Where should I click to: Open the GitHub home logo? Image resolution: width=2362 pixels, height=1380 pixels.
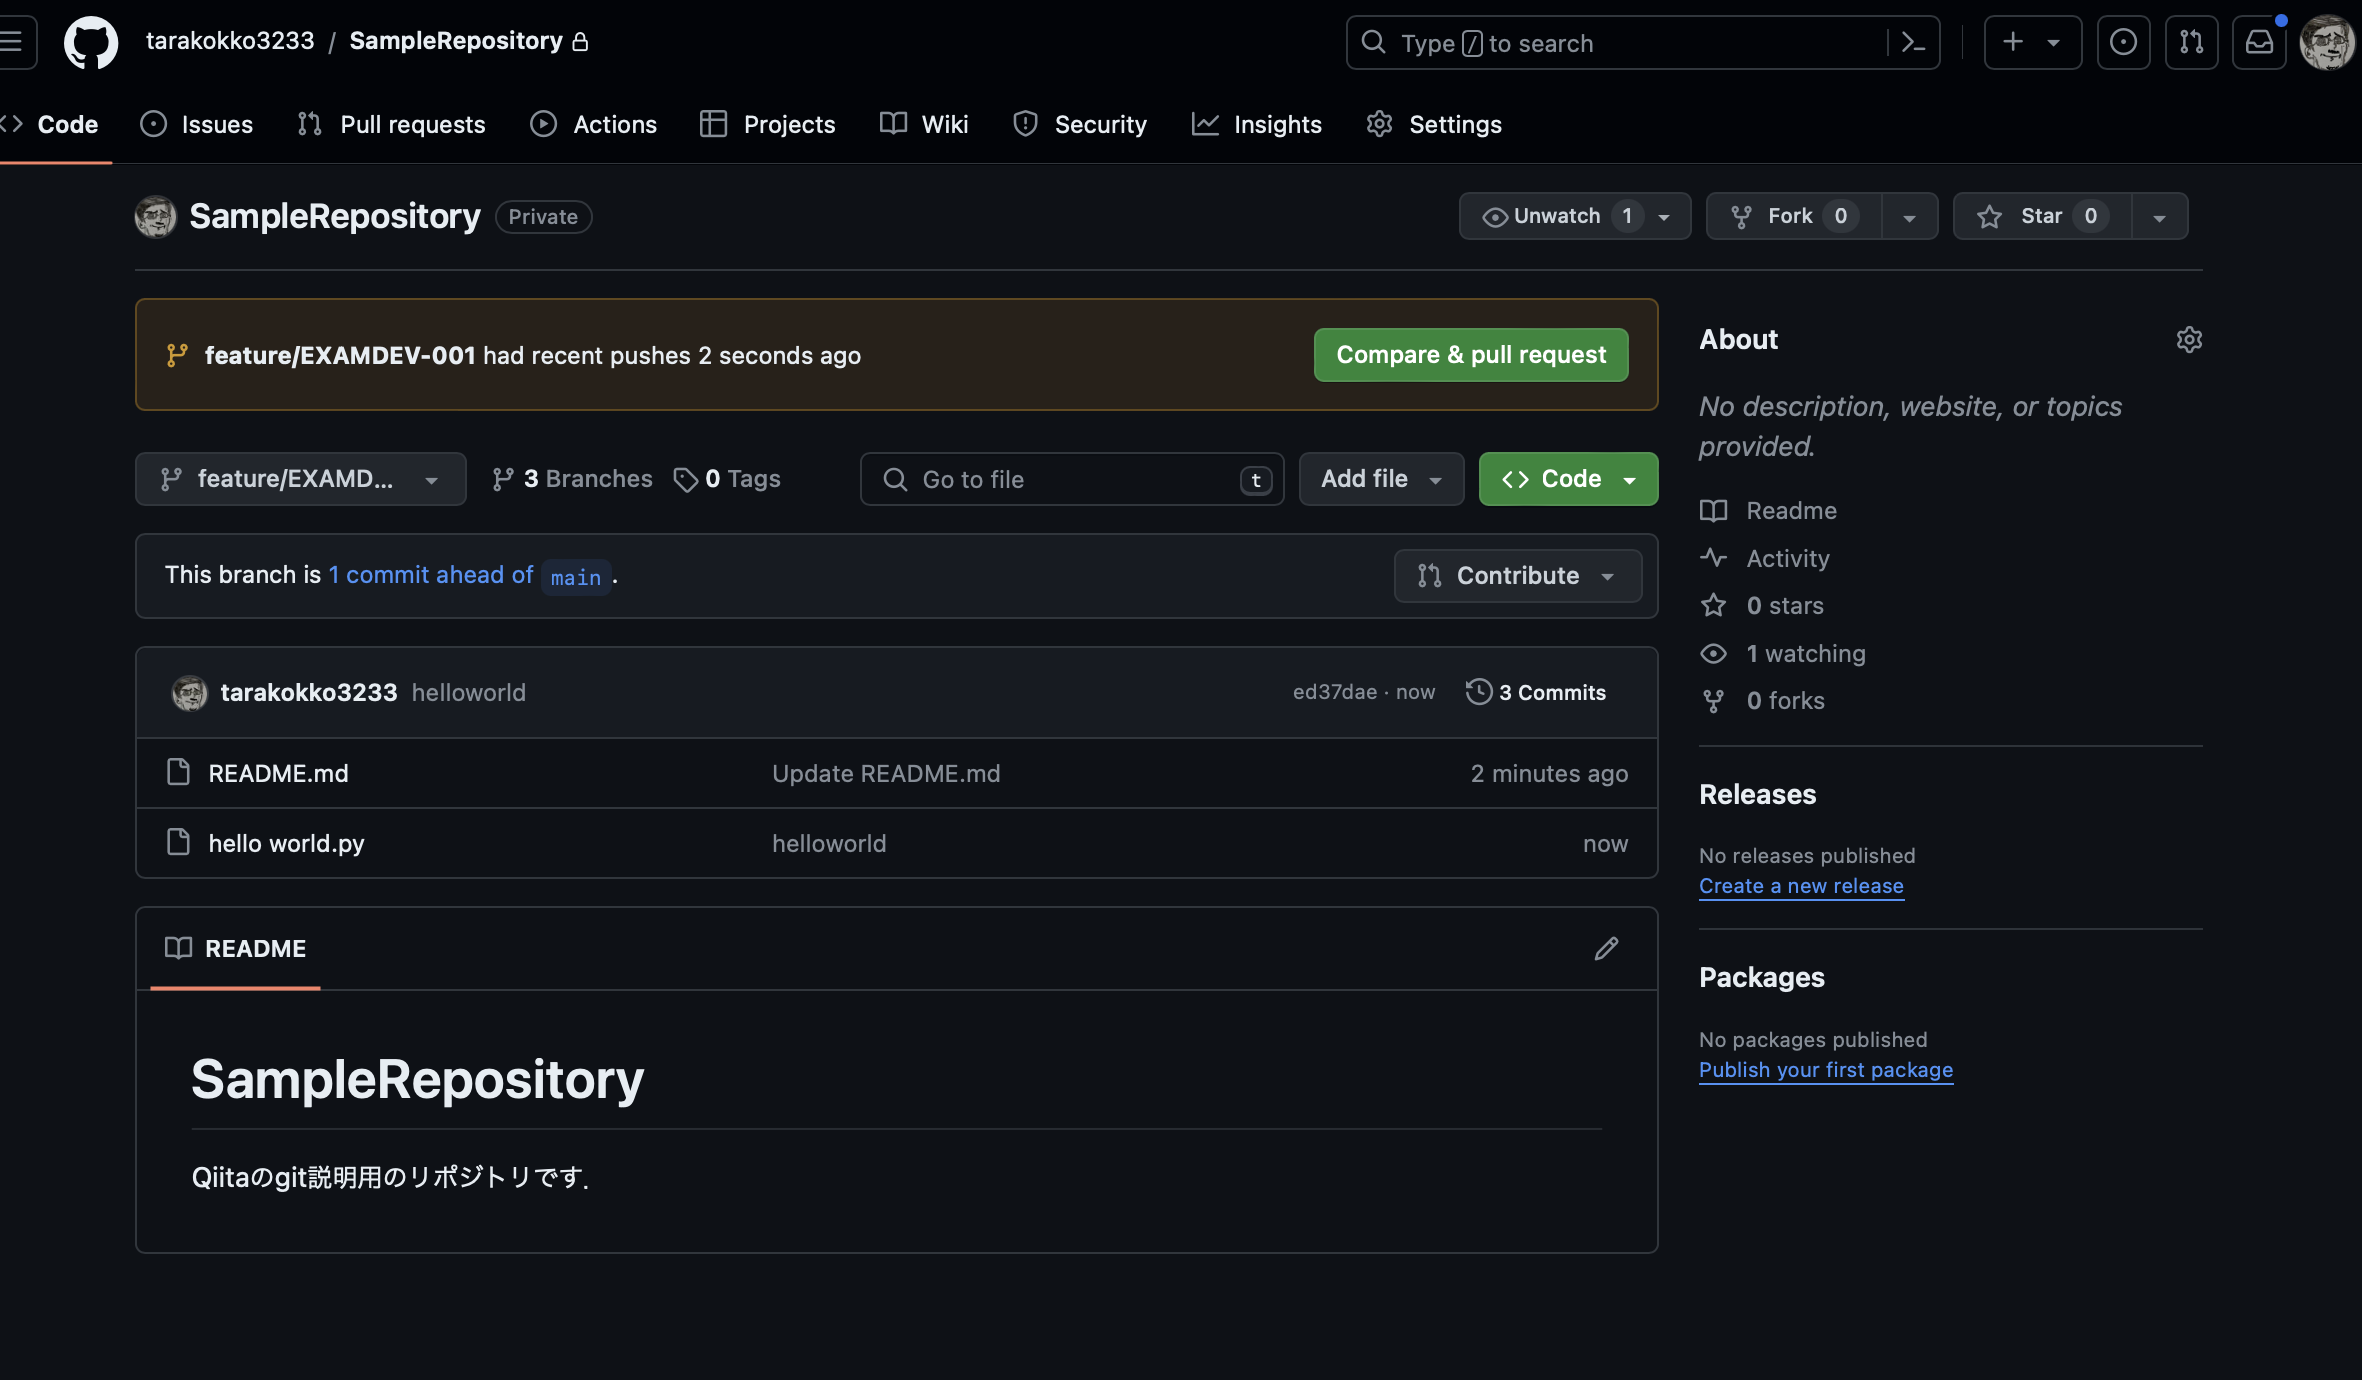(89, 42)
